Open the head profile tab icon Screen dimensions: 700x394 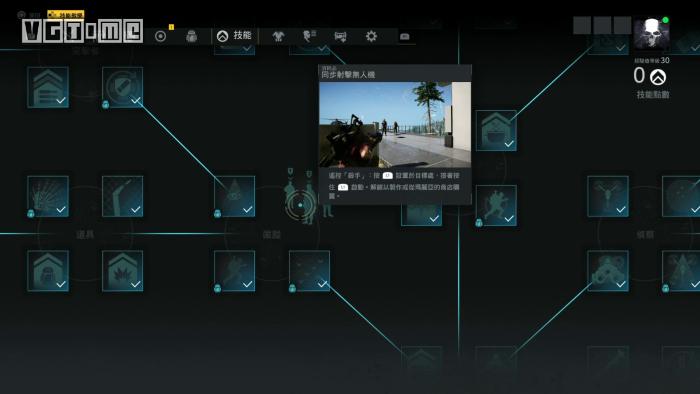coord(309,36)
